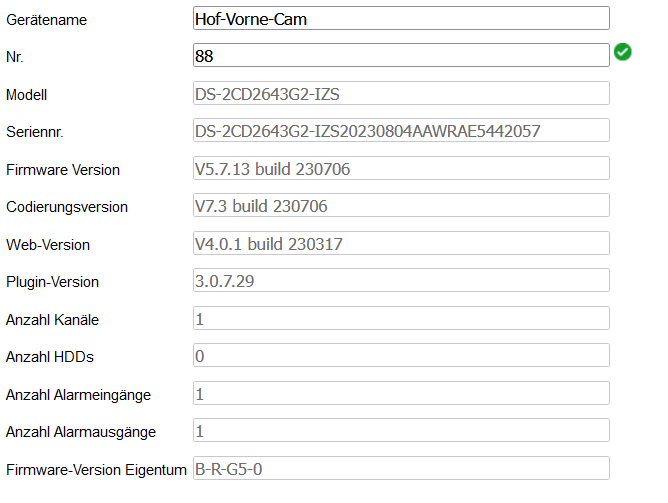Click the Gerätename field showing Hof-Vorne-Cam
The width and height of the screenshot is (668, 503).
click(400, 18)
